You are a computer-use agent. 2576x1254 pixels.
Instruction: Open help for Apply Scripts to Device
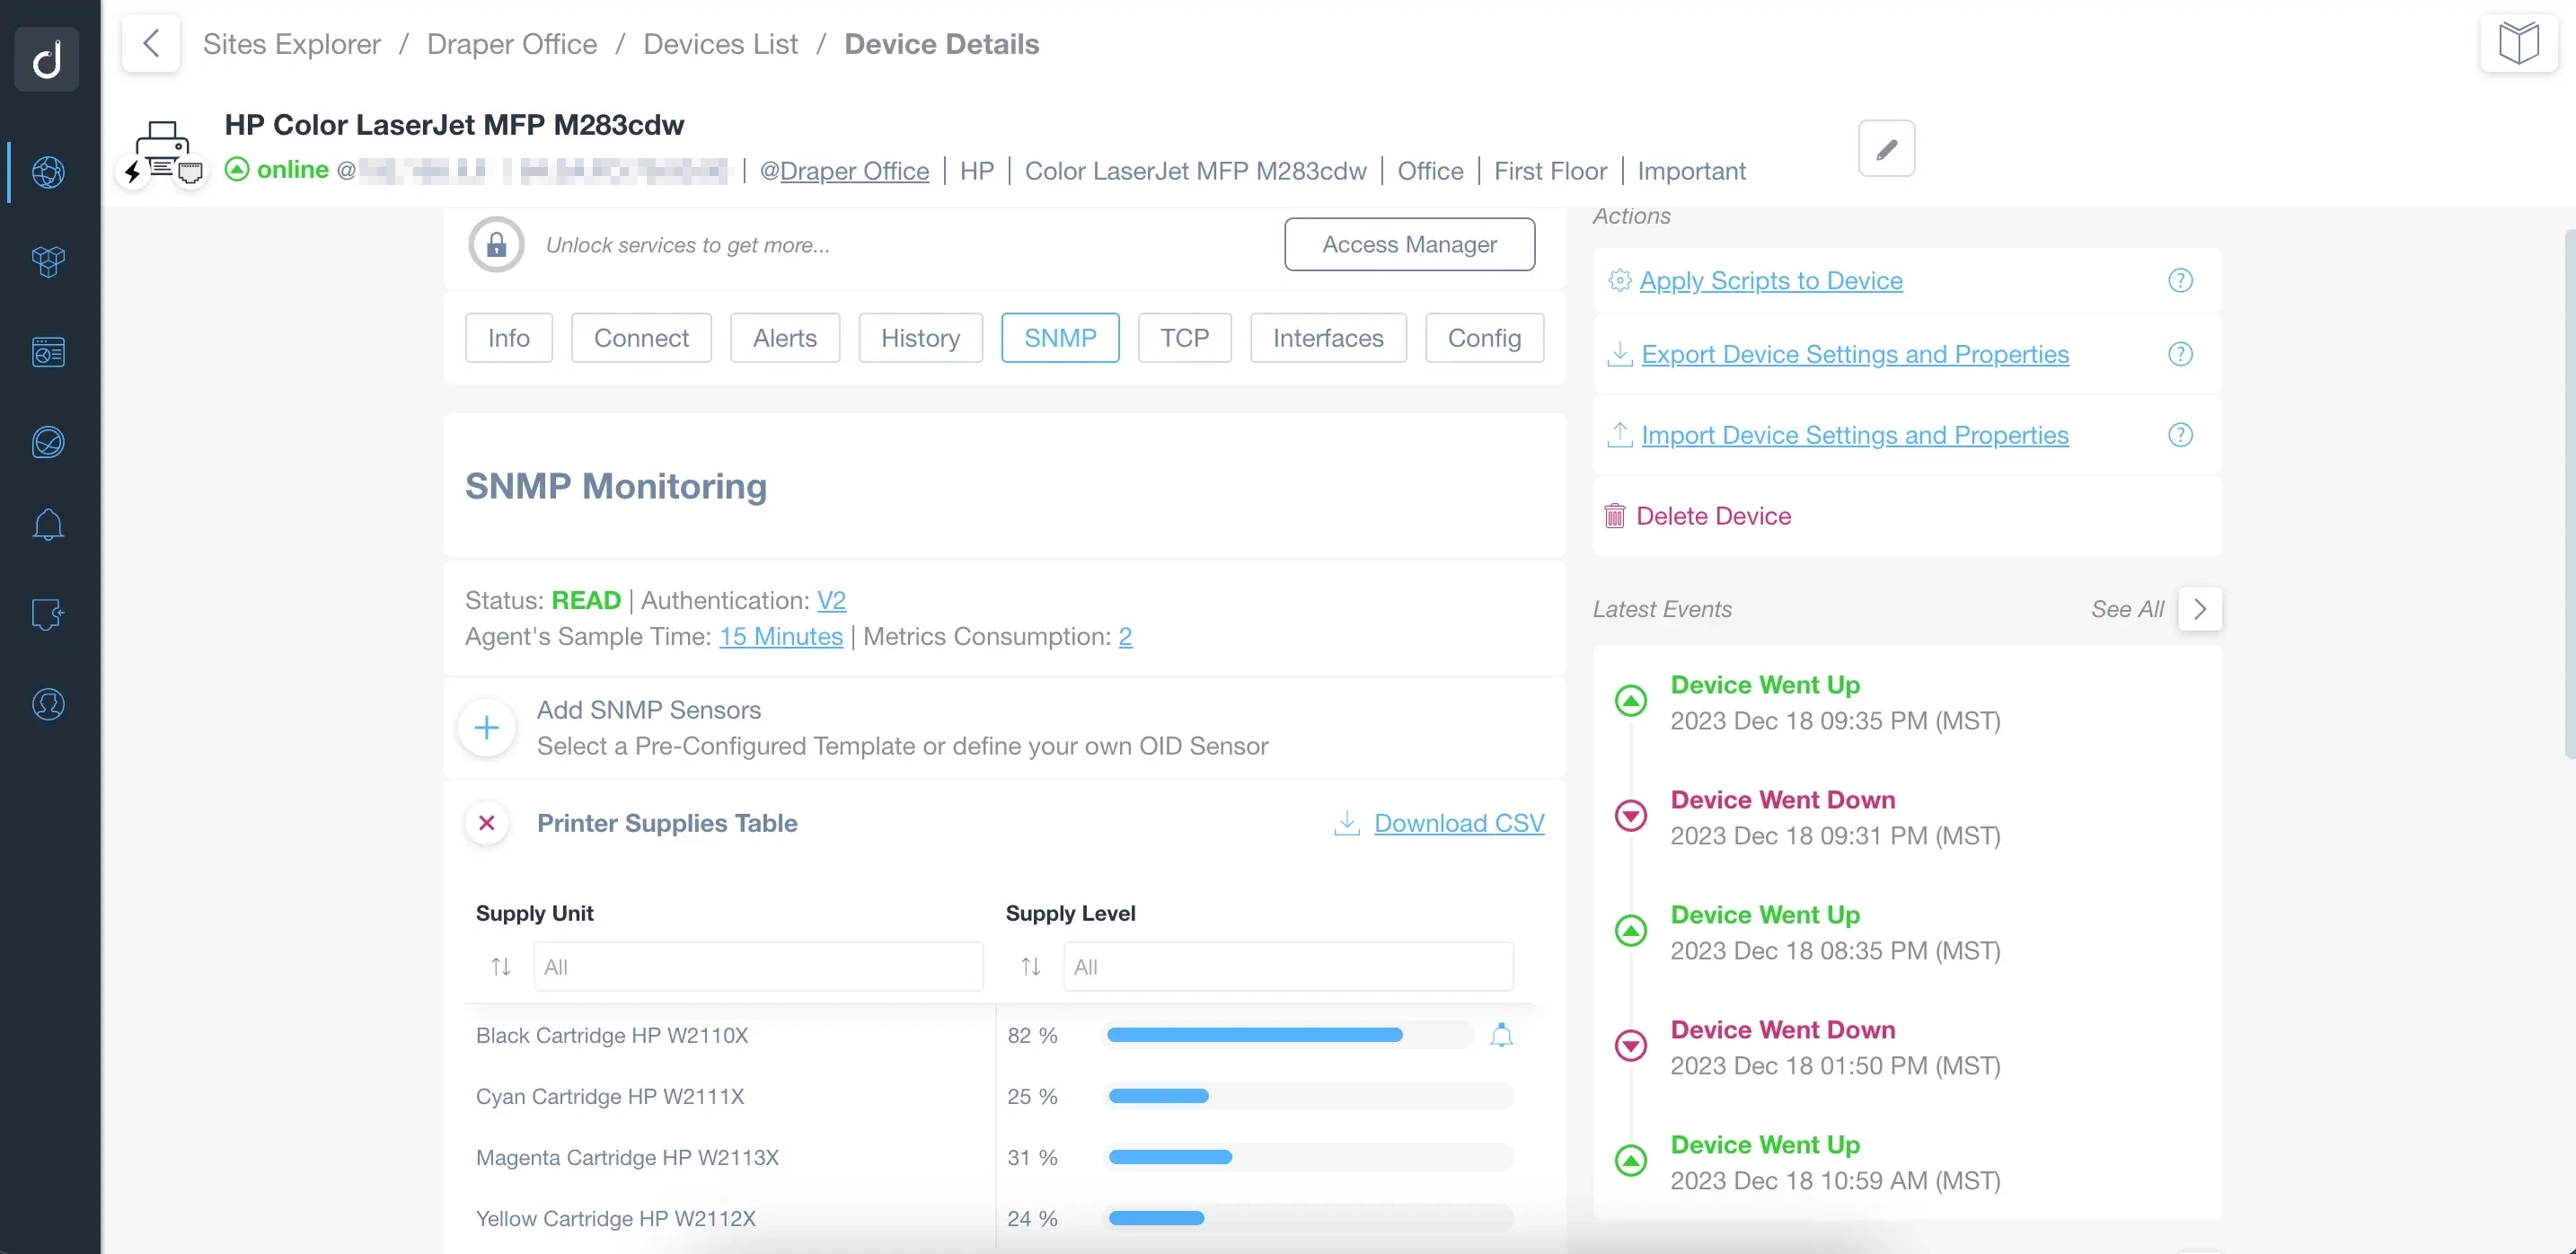coord(2180,281)
